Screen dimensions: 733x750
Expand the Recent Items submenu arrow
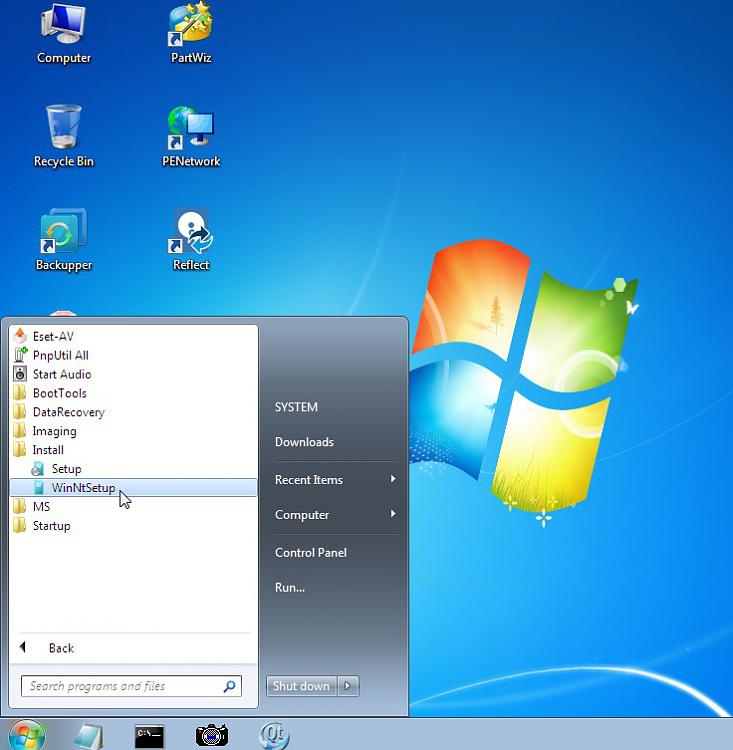click(x=393, y=479)
